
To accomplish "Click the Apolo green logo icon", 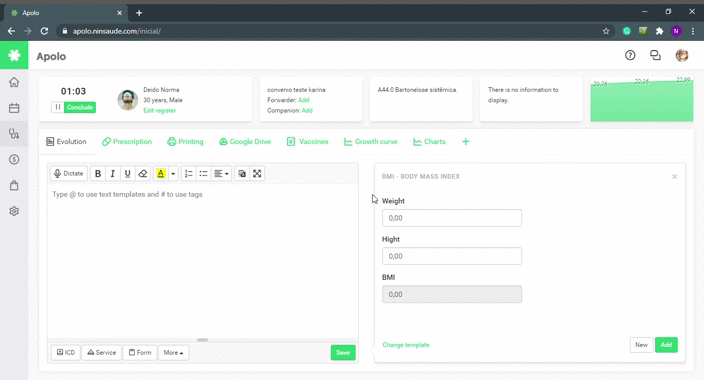I will (14, 55).
